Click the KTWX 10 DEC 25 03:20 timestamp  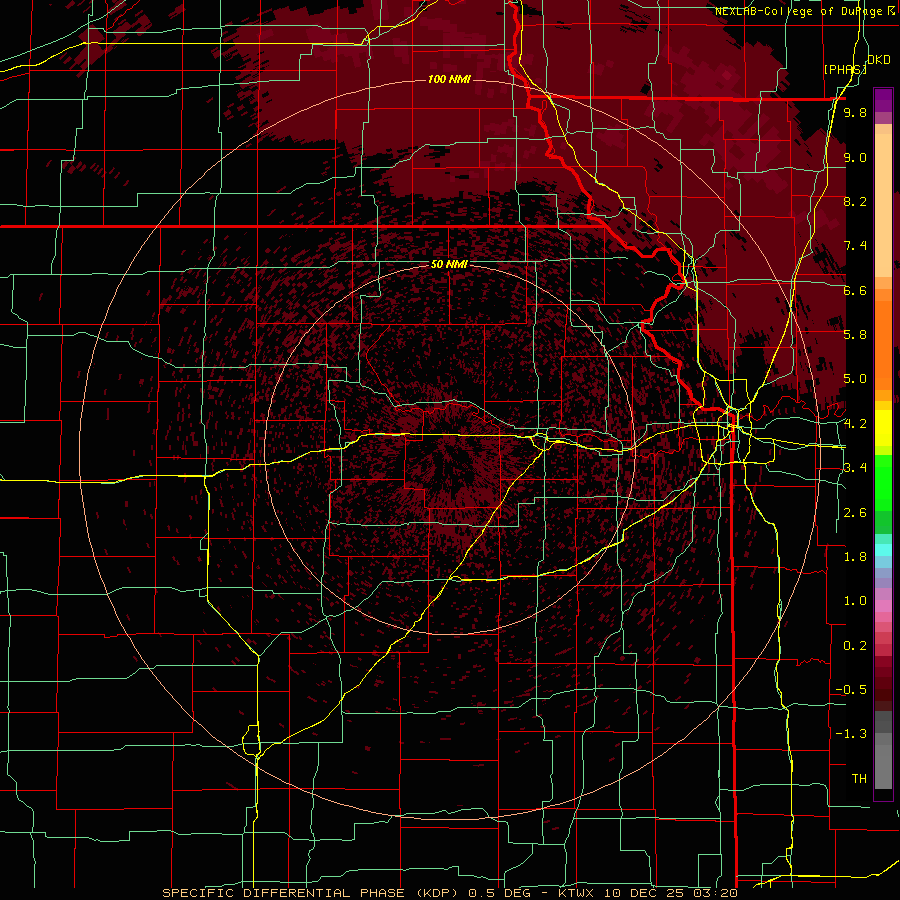647,893
